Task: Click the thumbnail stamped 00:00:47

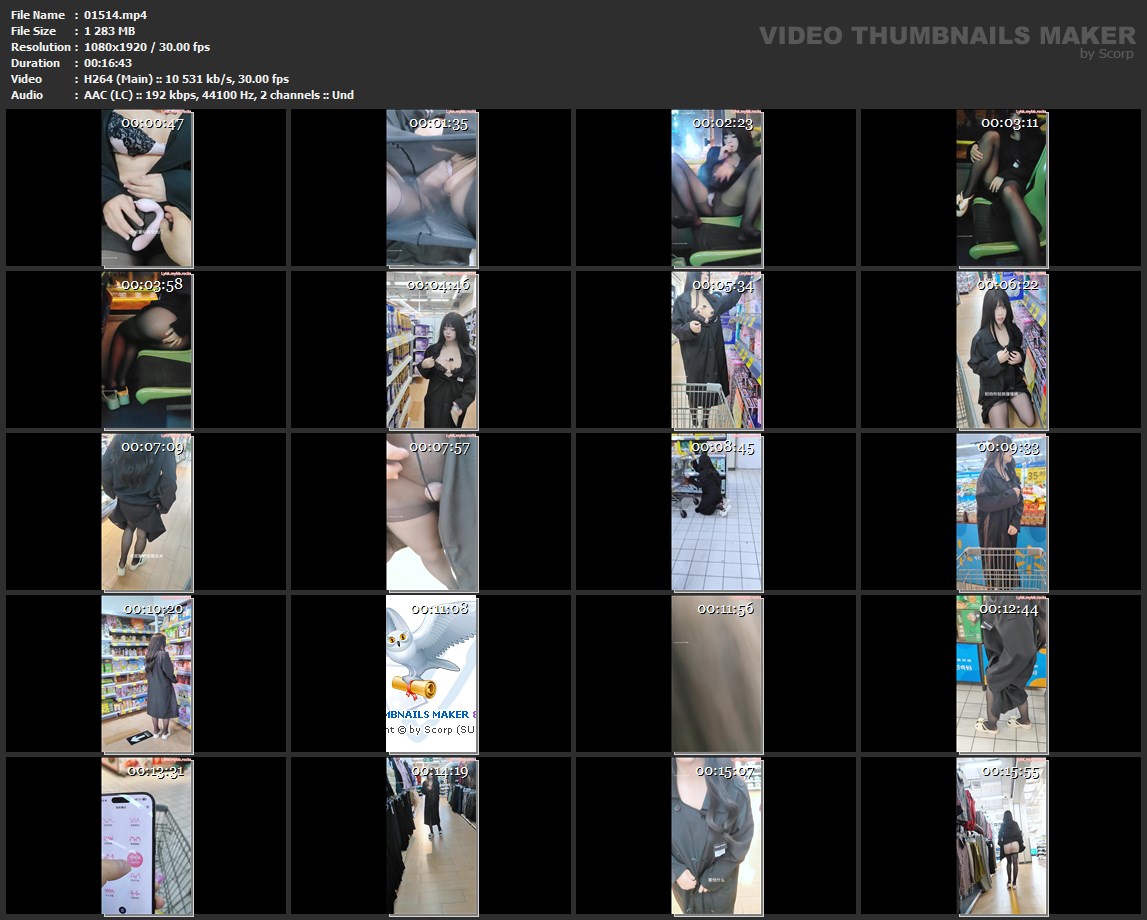Action: [147, 188]
